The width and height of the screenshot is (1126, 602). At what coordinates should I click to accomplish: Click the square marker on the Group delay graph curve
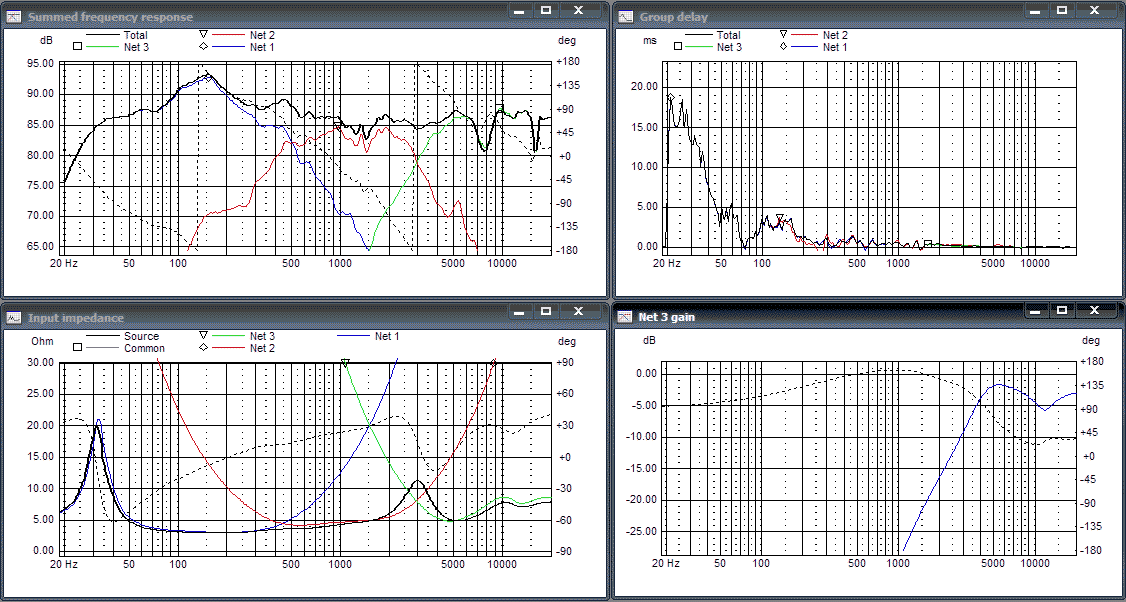coord(928,244)
